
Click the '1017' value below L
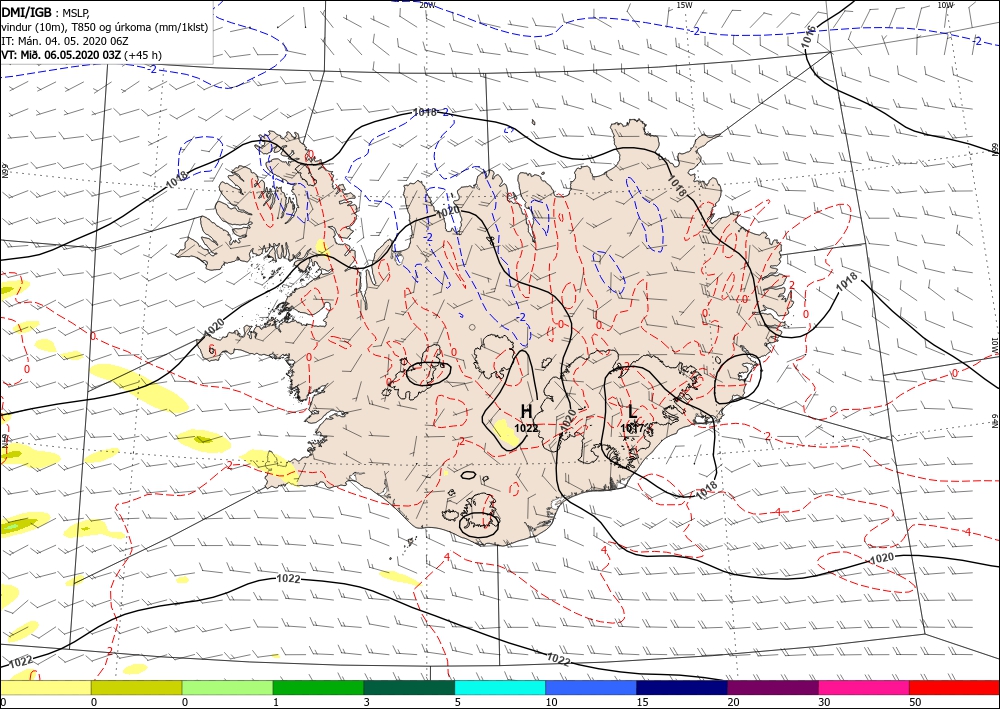pos(631,428)
